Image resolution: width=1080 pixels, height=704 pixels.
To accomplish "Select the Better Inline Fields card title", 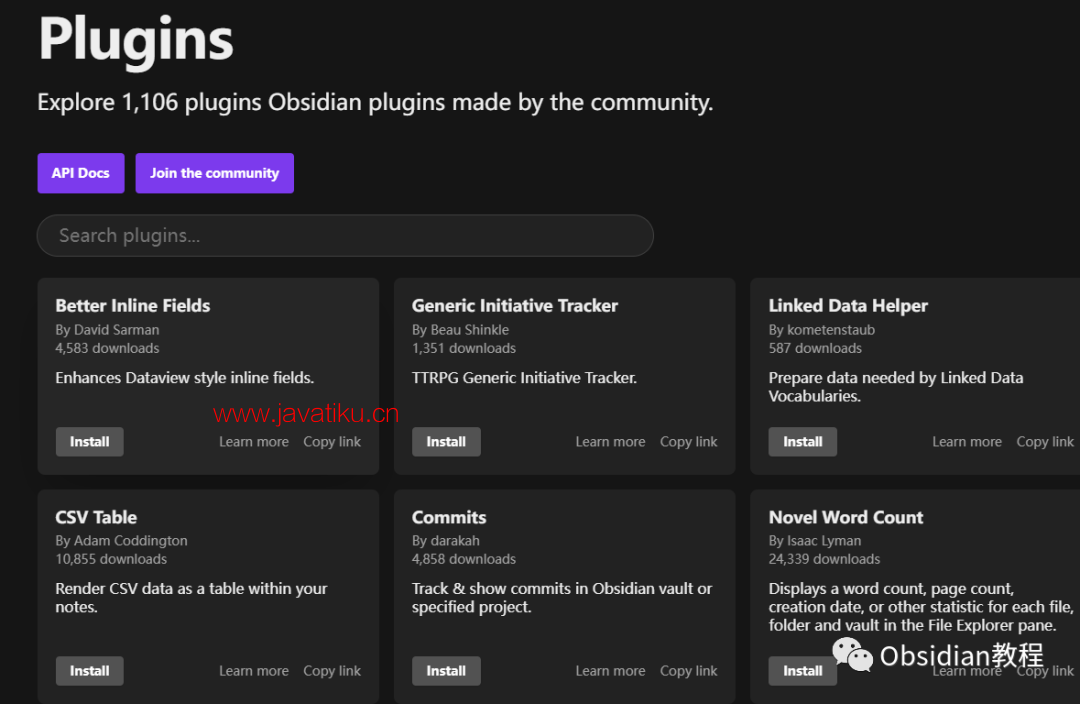I will pos(133,306).
